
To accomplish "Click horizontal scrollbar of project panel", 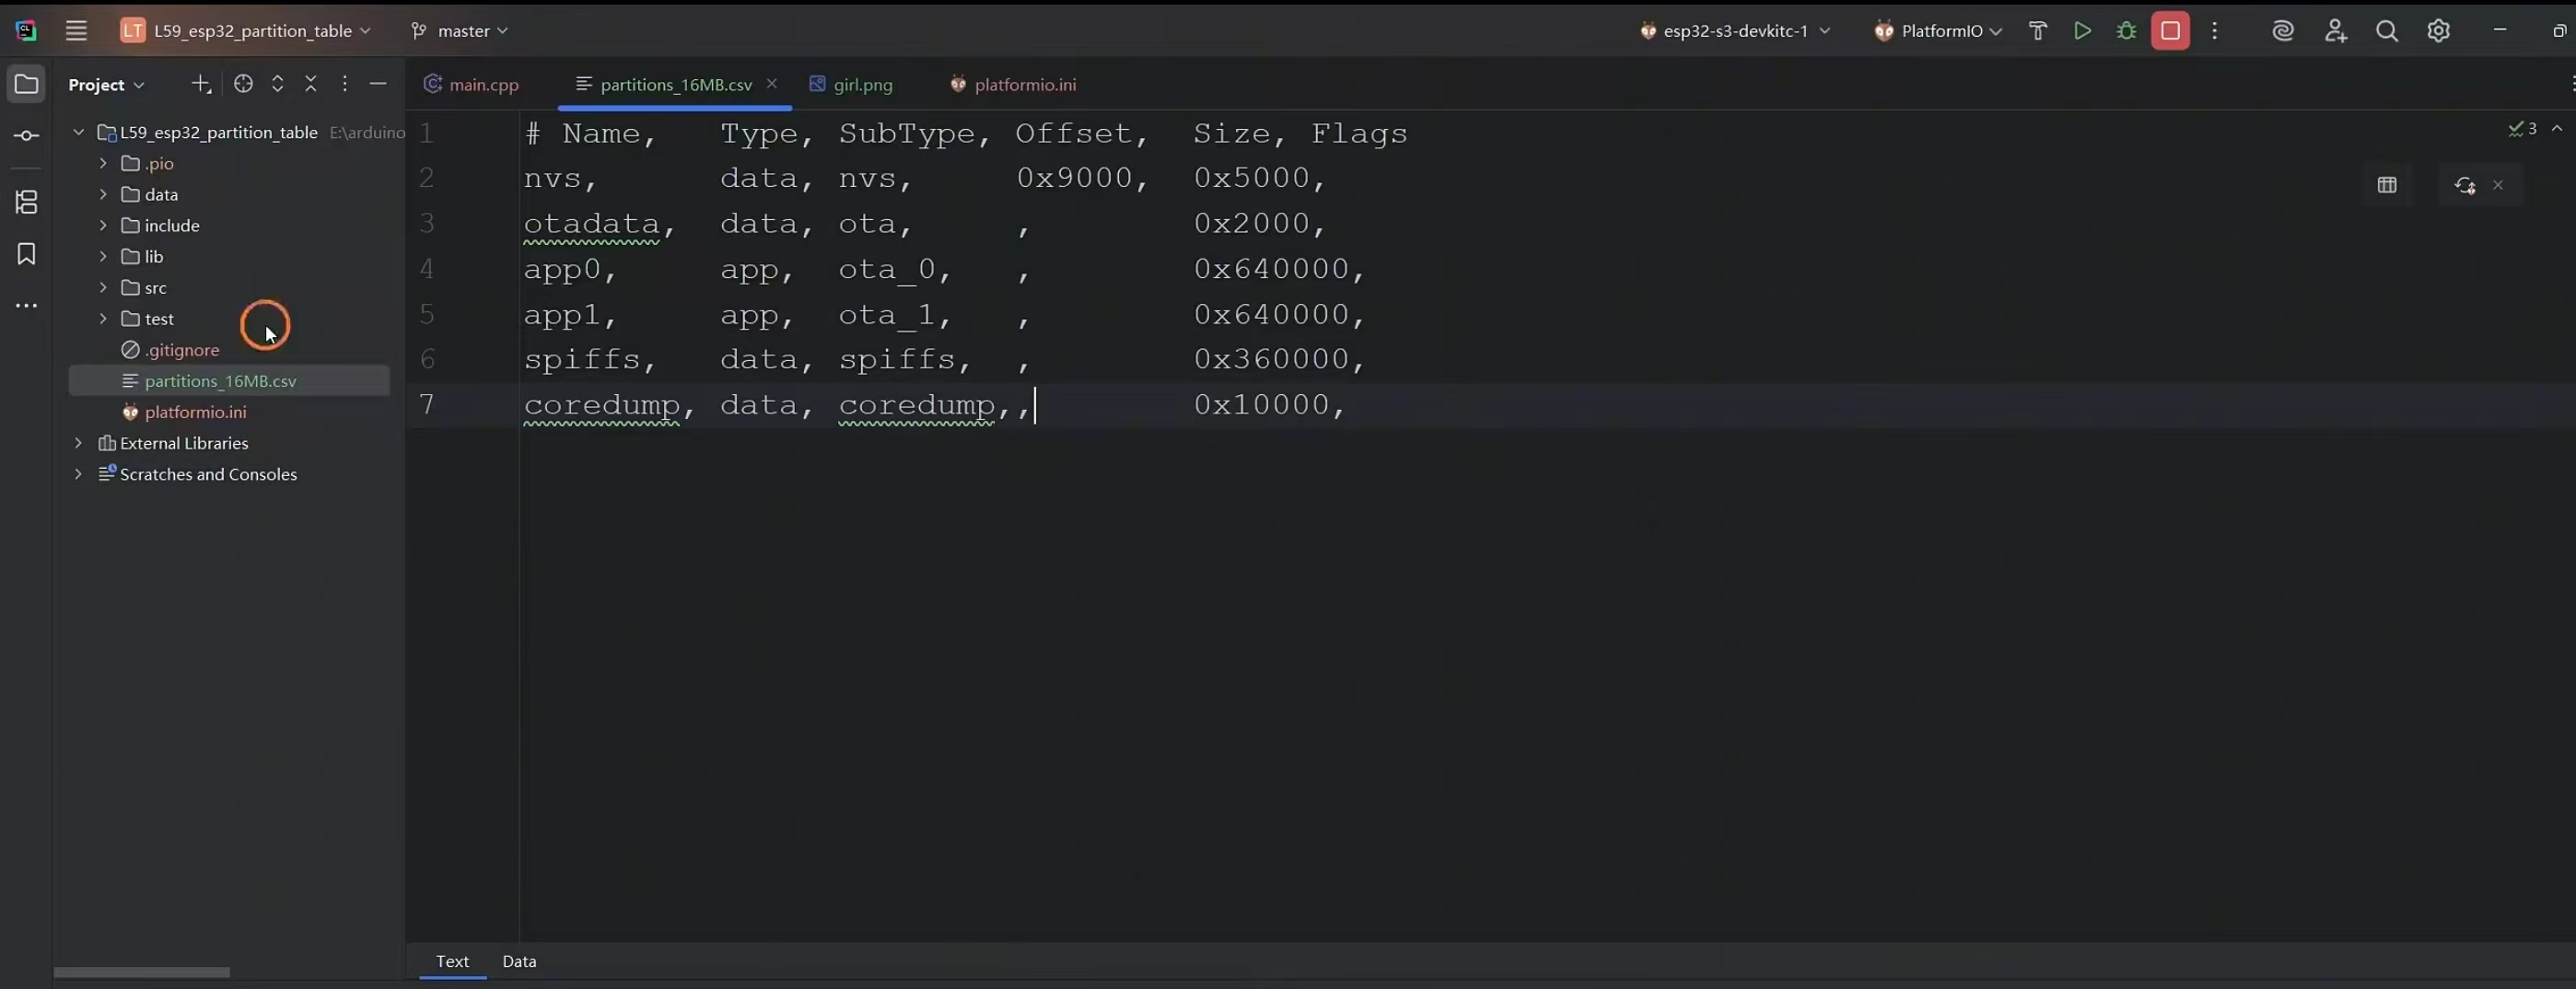I will pos(141,972).
